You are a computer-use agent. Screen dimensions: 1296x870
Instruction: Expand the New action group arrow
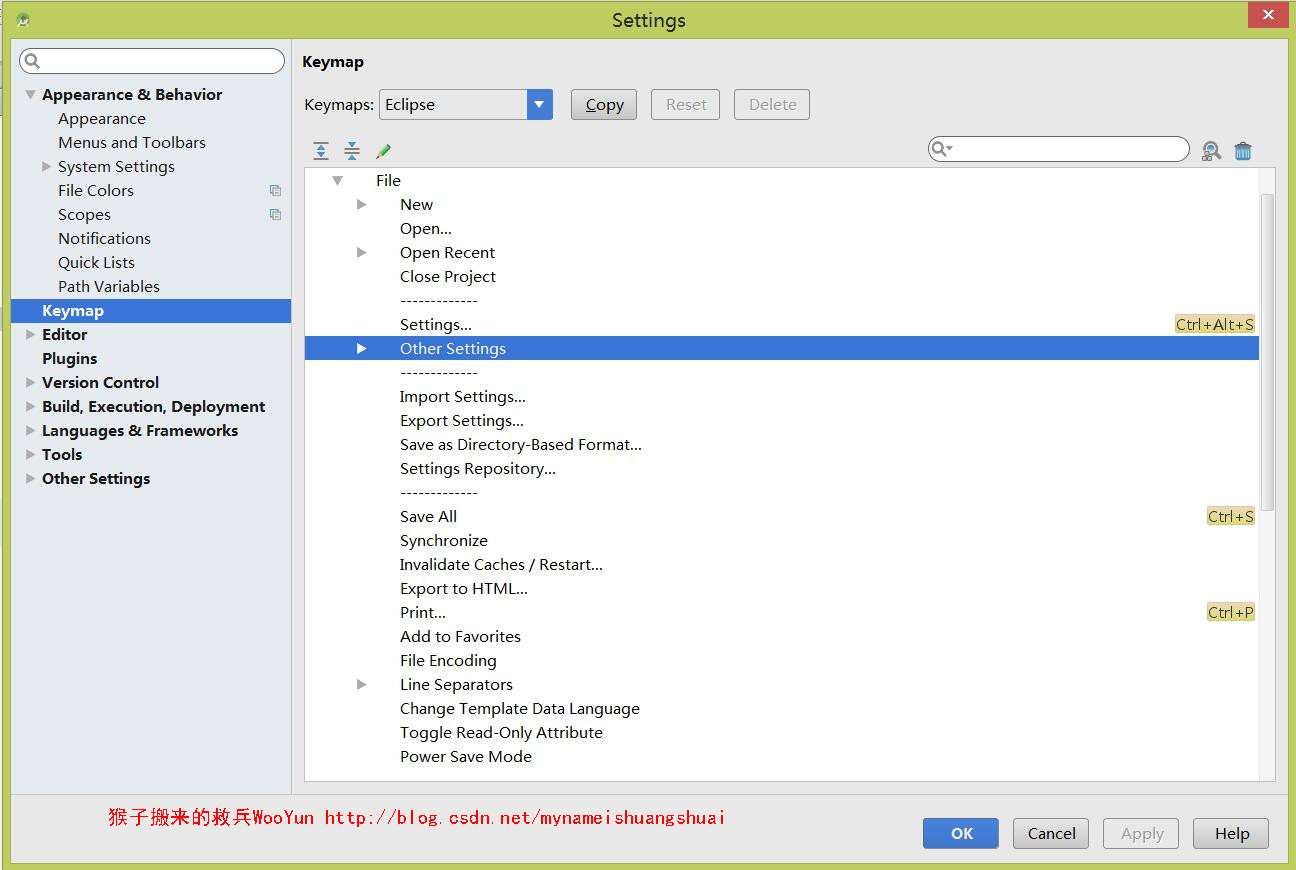pos(362,204)
